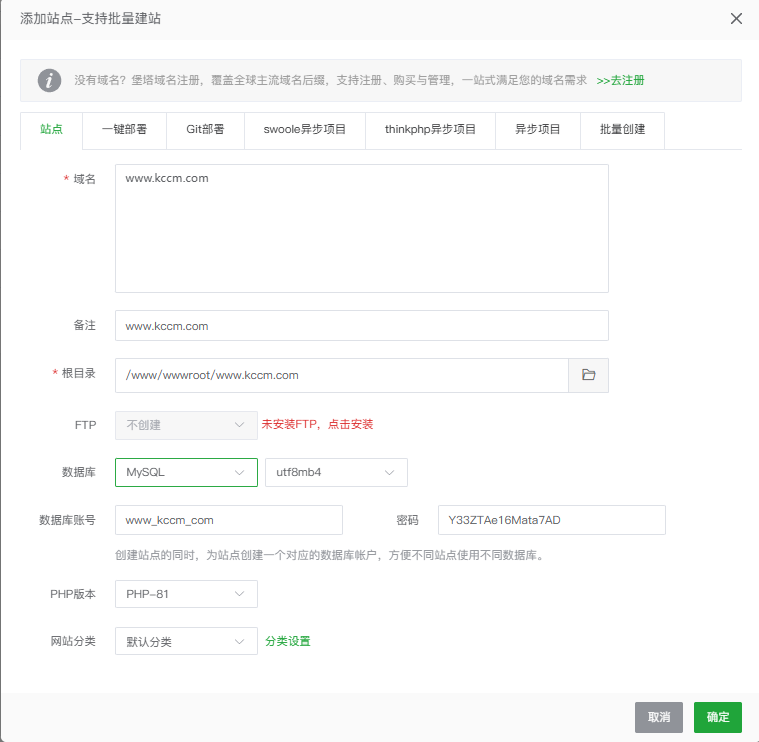Select the 站点 tab
Screen dimensions: 759x742
tap(51, 130)
